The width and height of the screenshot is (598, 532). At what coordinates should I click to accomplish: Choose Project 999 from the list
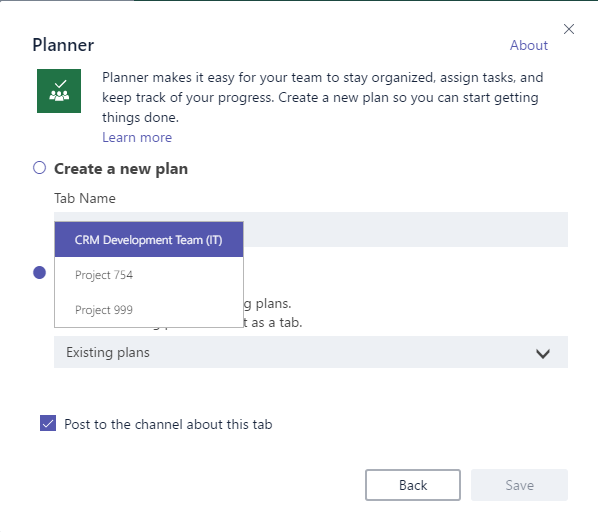(149, 309)
